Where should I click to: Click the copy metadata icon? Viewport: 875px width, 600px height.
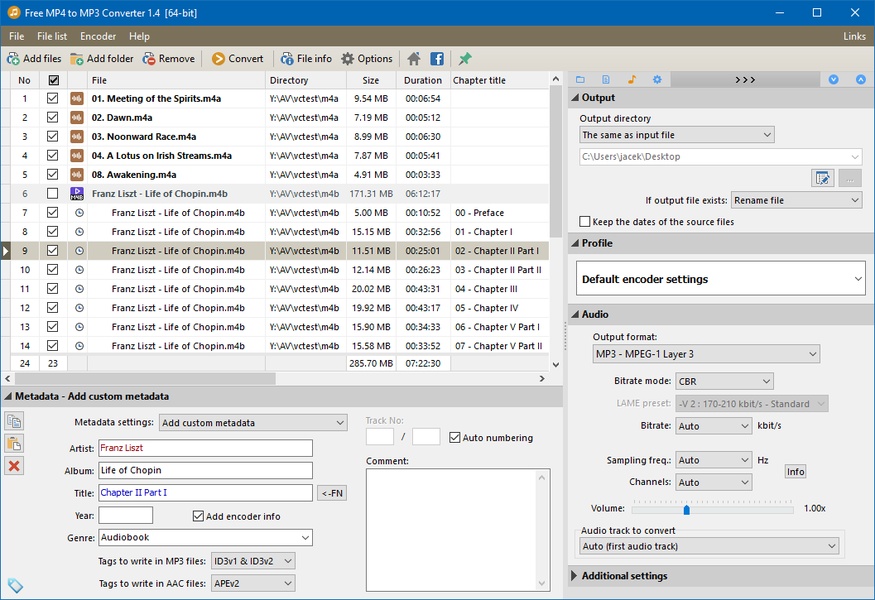tap(14, 421)
